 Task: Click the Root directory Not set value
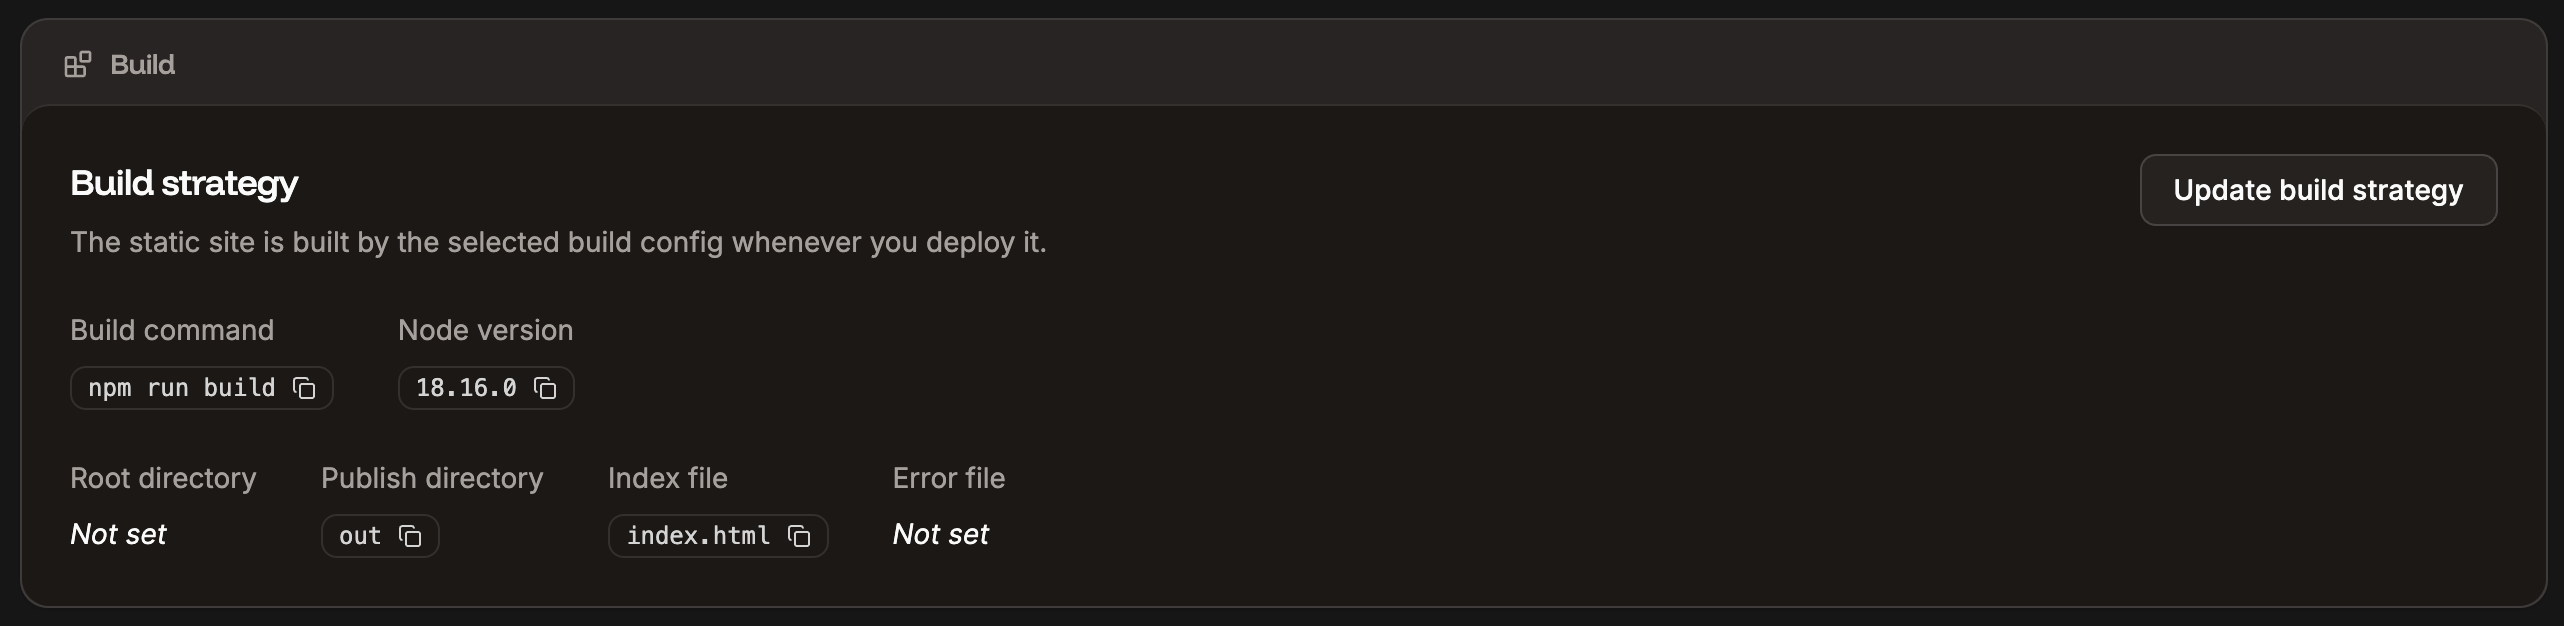tap(117, 534)
